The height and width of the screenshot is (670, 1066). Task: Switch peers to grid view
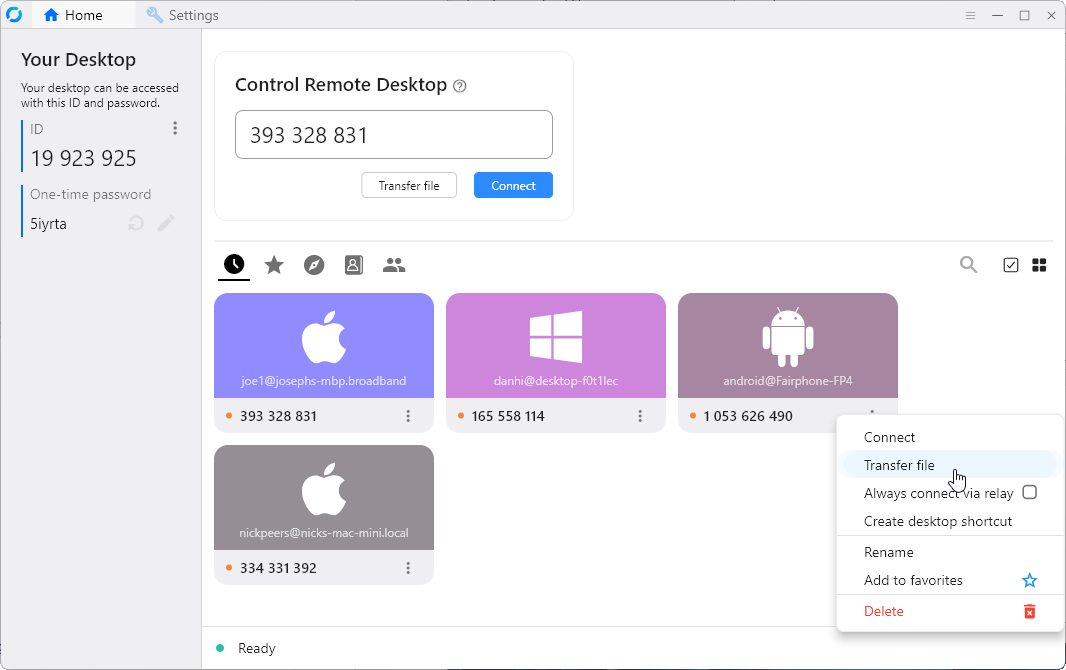[1039, 265]
